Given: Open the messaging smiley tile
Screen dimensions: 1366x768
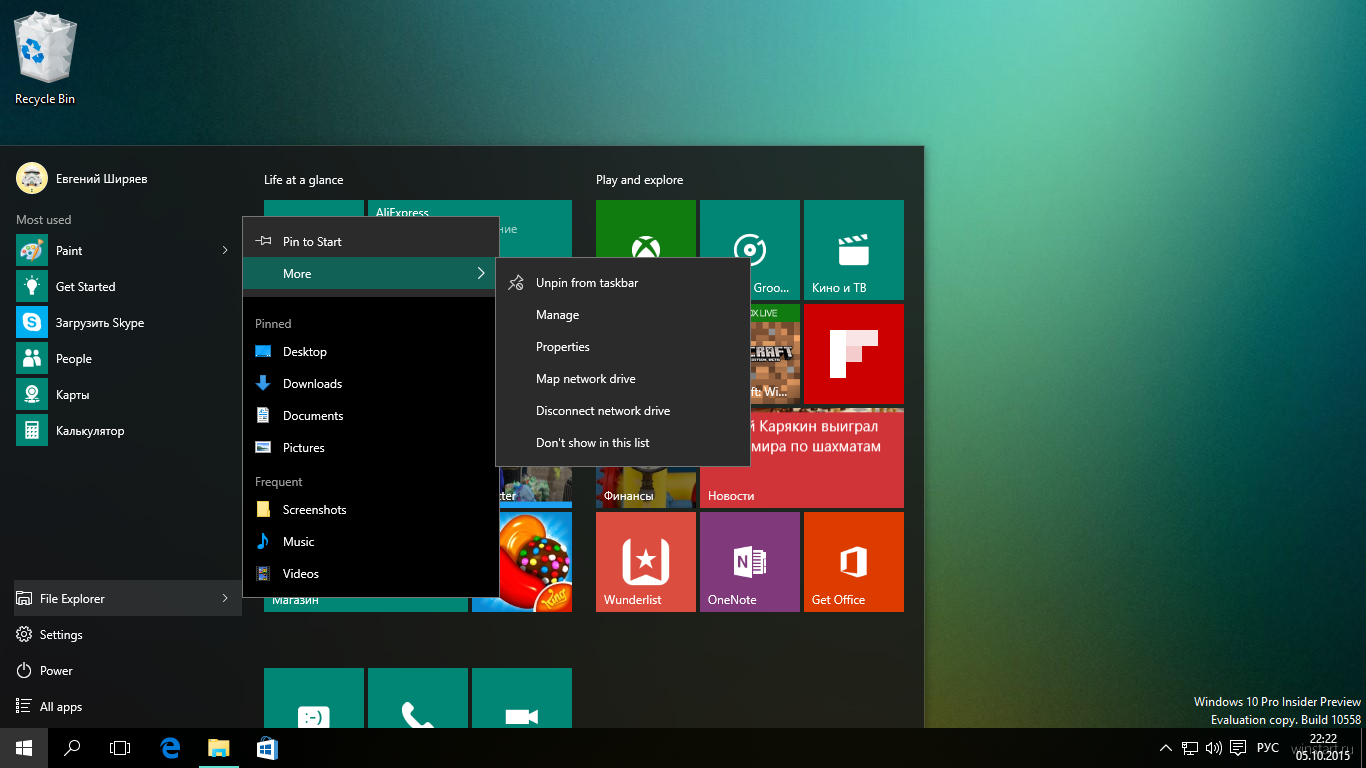Looking at the screenshot, I should coord(314,698).
